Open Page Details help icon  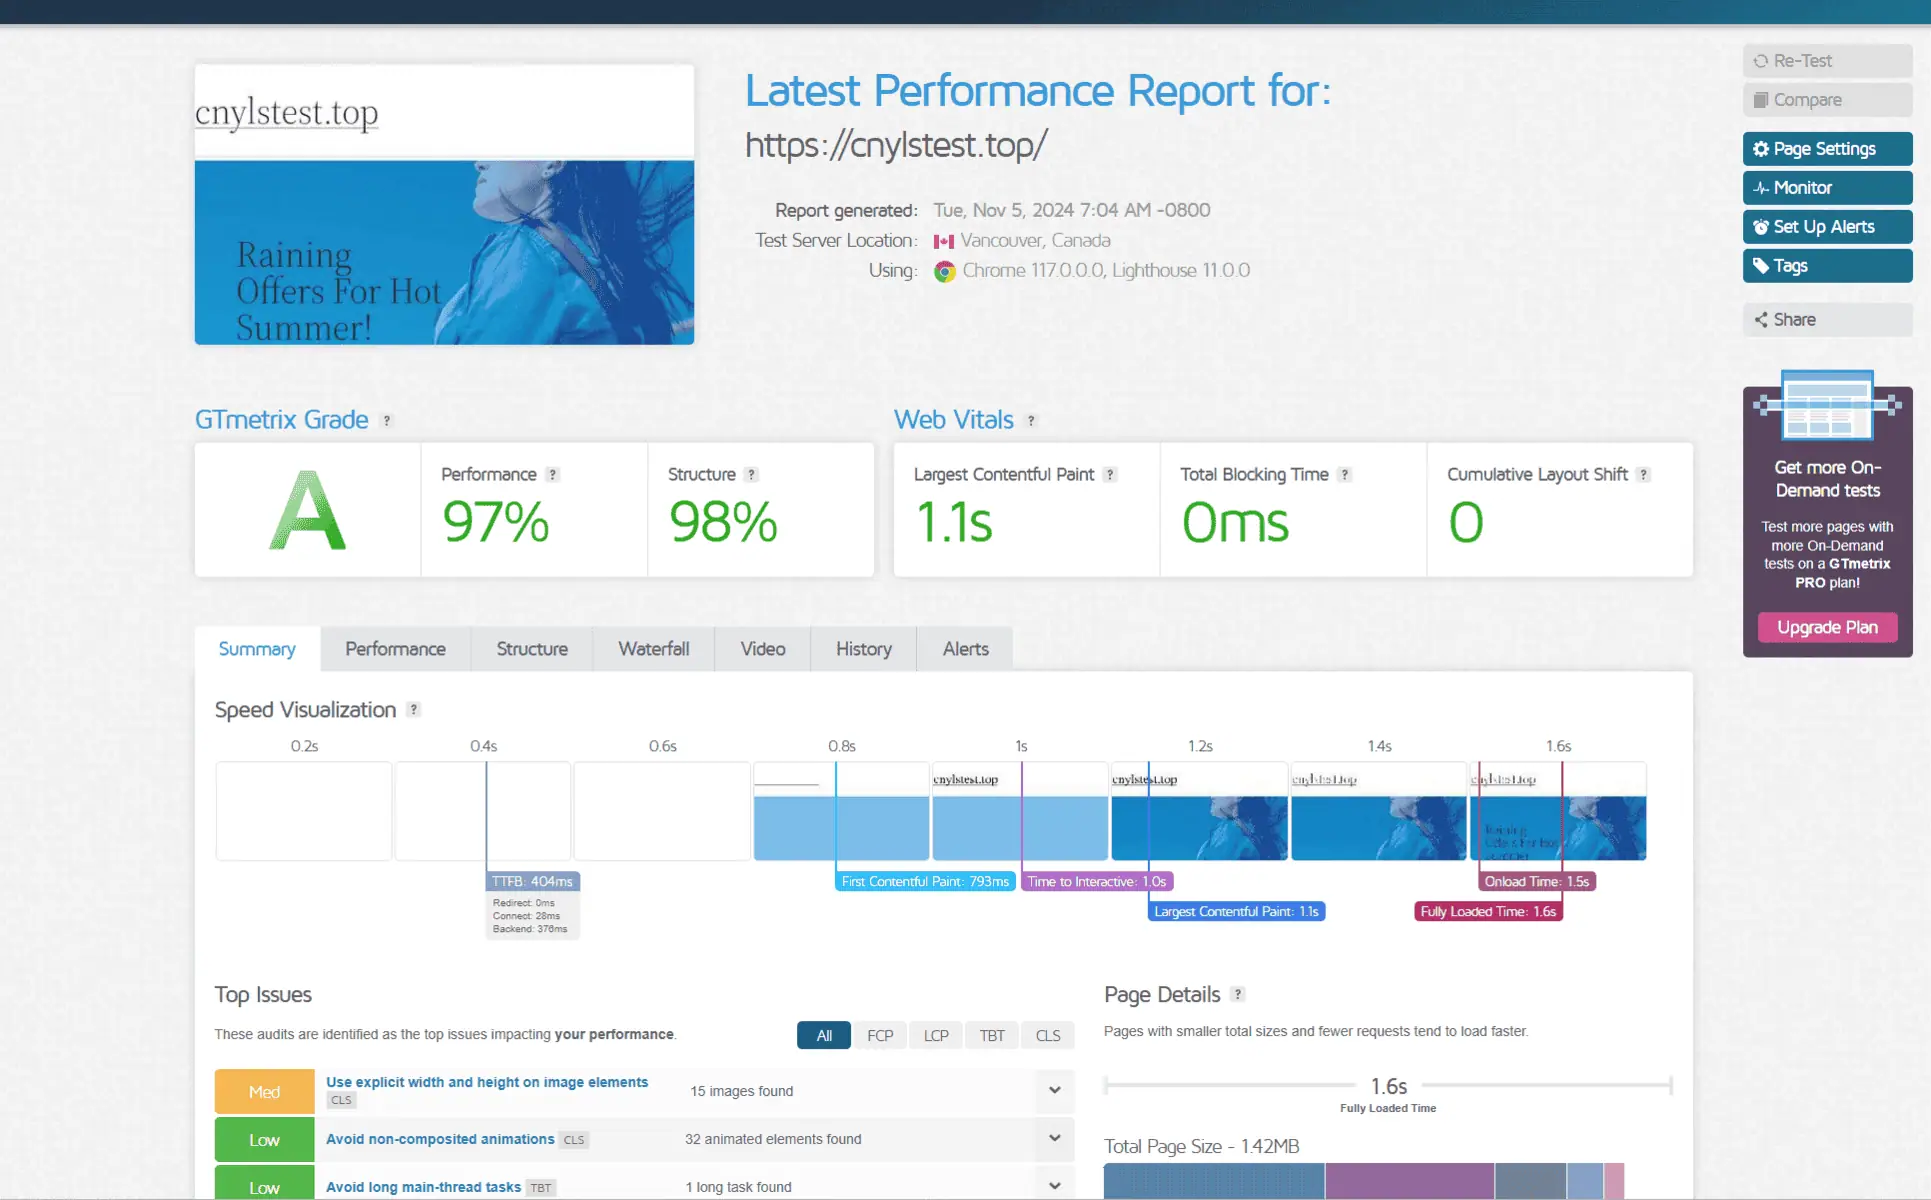tap(1238, 994)
